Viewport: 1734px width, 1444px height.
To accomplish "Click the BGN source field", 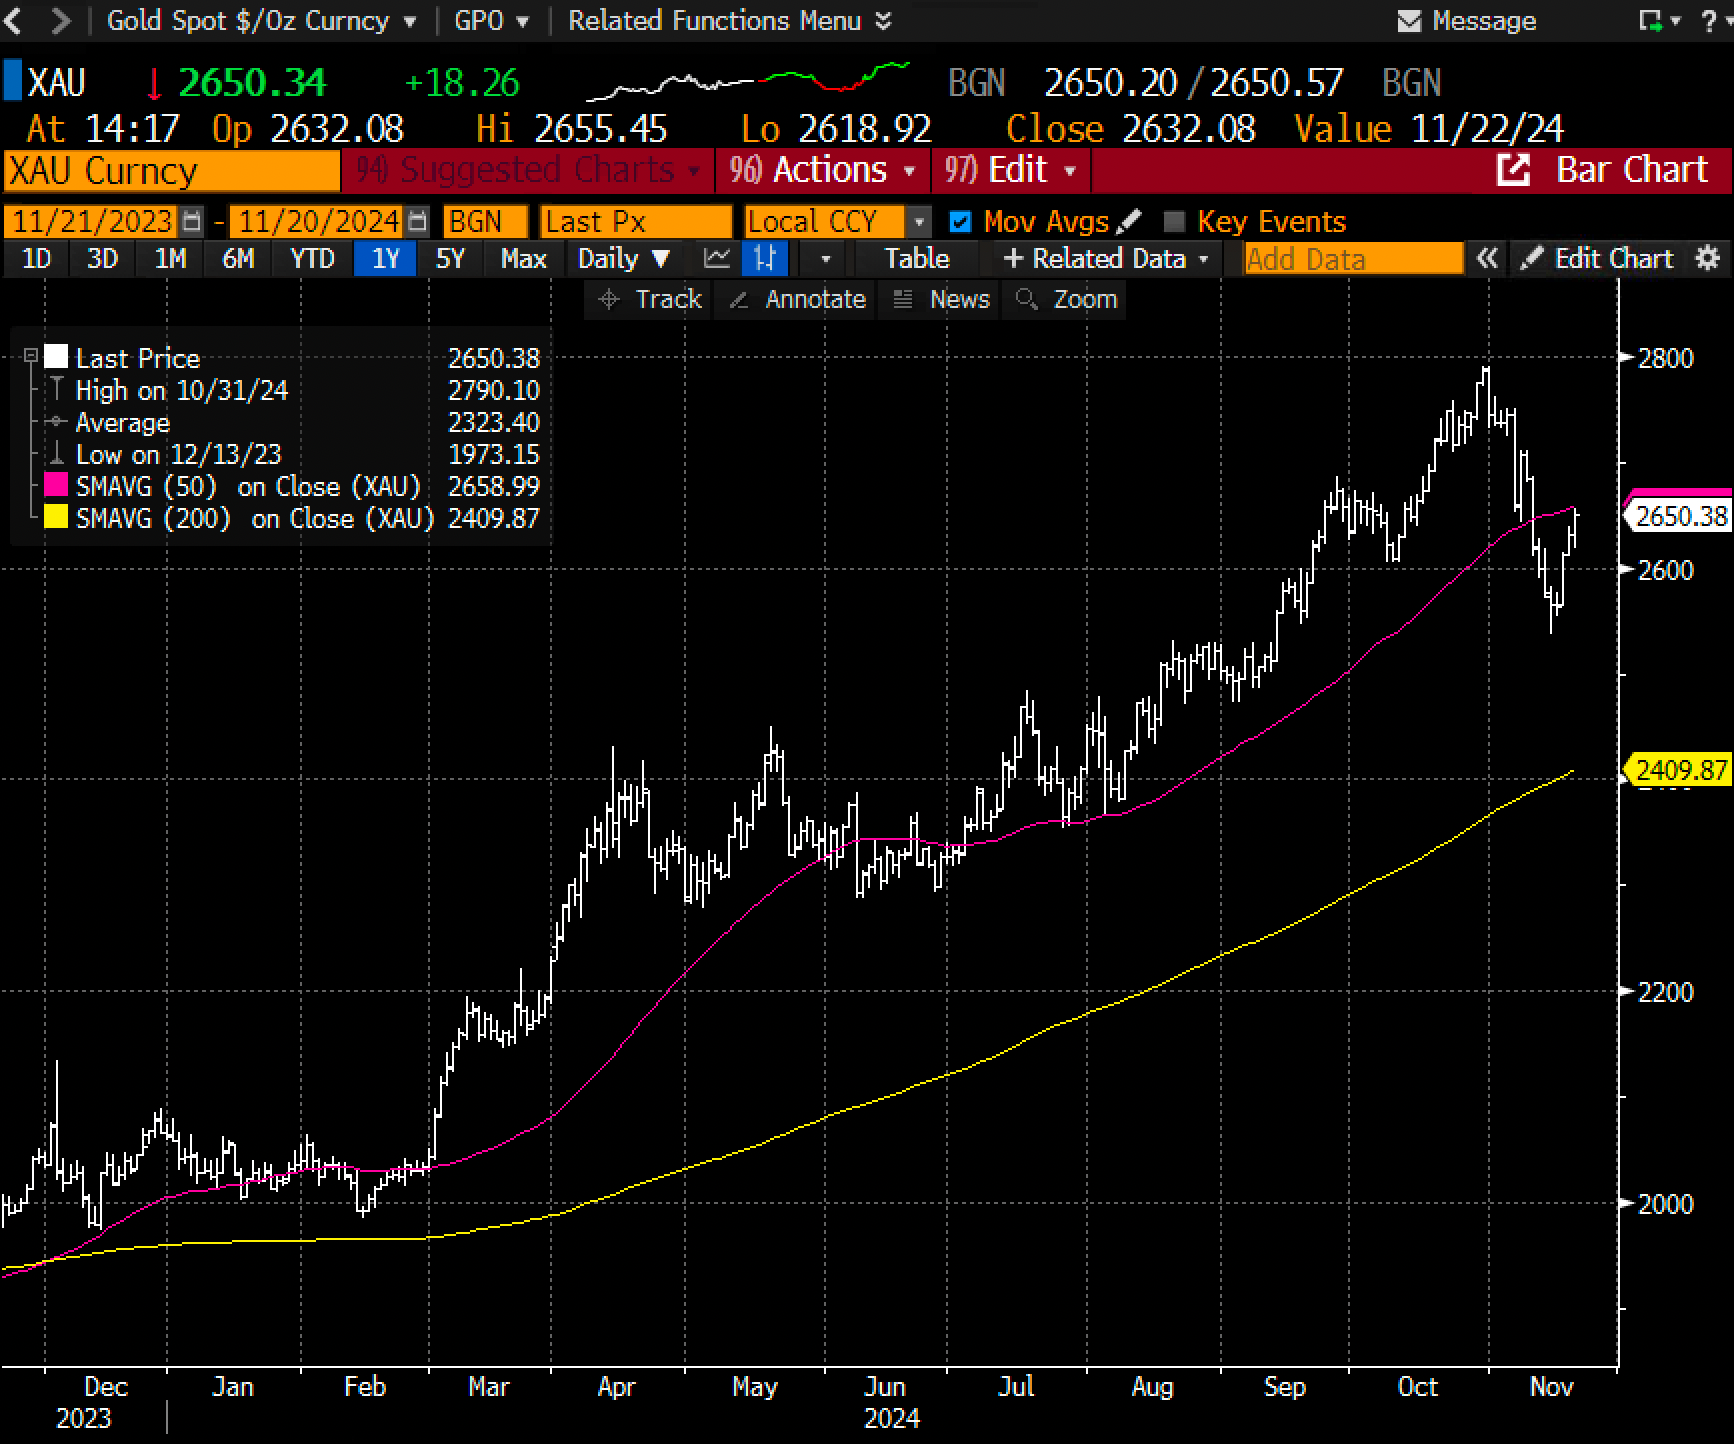I will (x=485, y=221).
